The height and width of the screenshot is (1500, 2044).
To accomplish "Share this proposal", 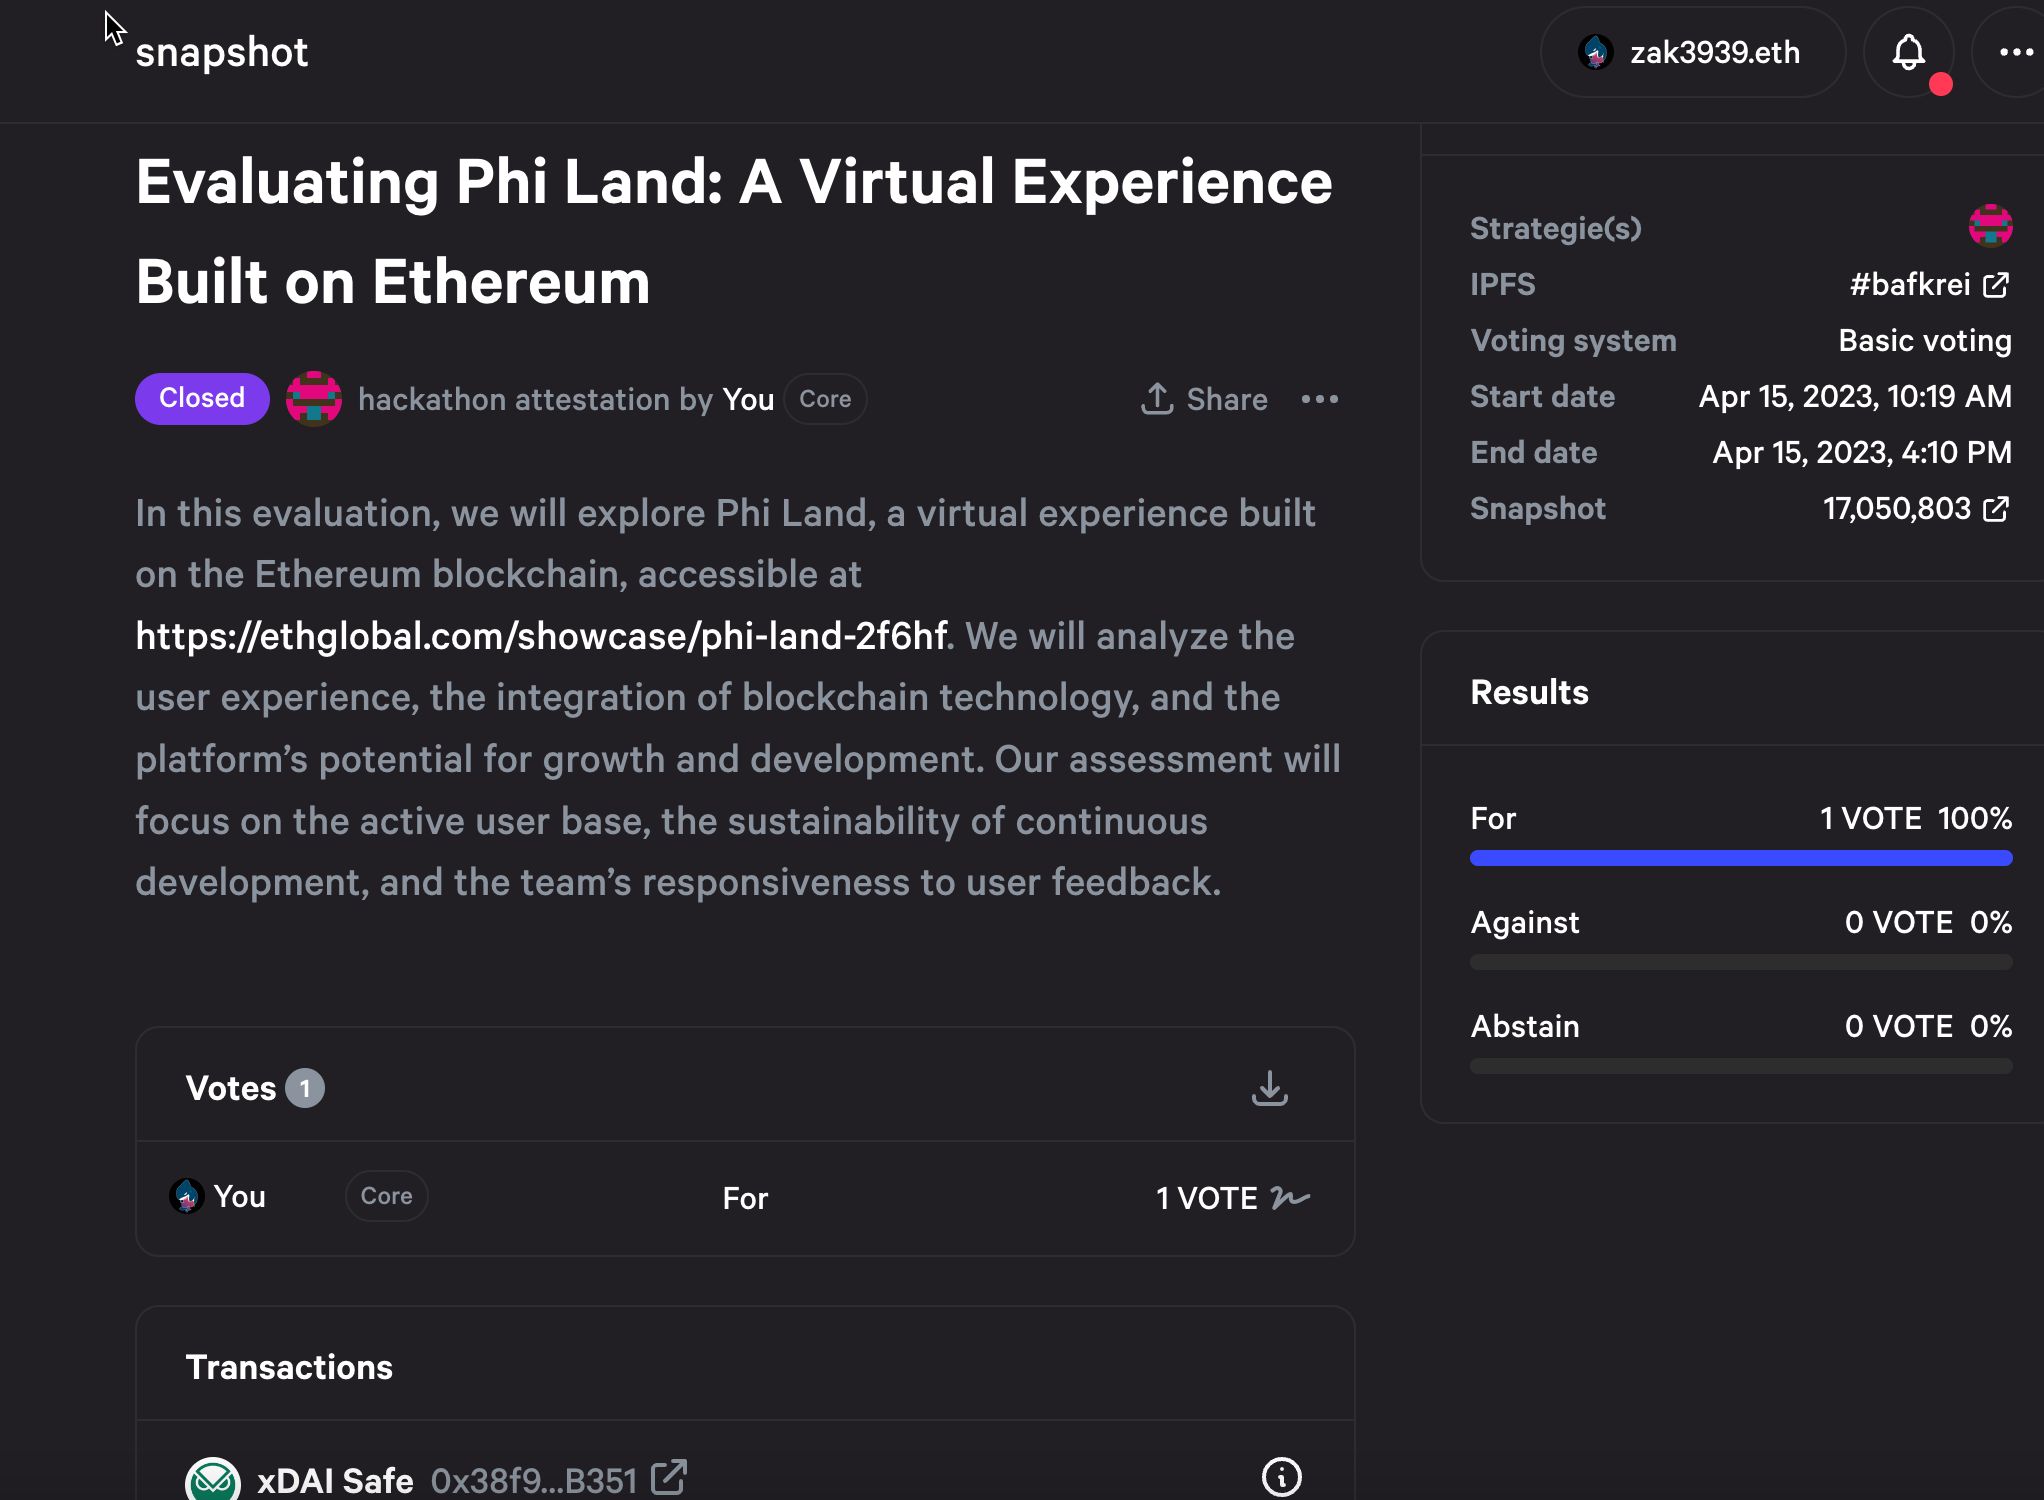I will [1204, 399].
